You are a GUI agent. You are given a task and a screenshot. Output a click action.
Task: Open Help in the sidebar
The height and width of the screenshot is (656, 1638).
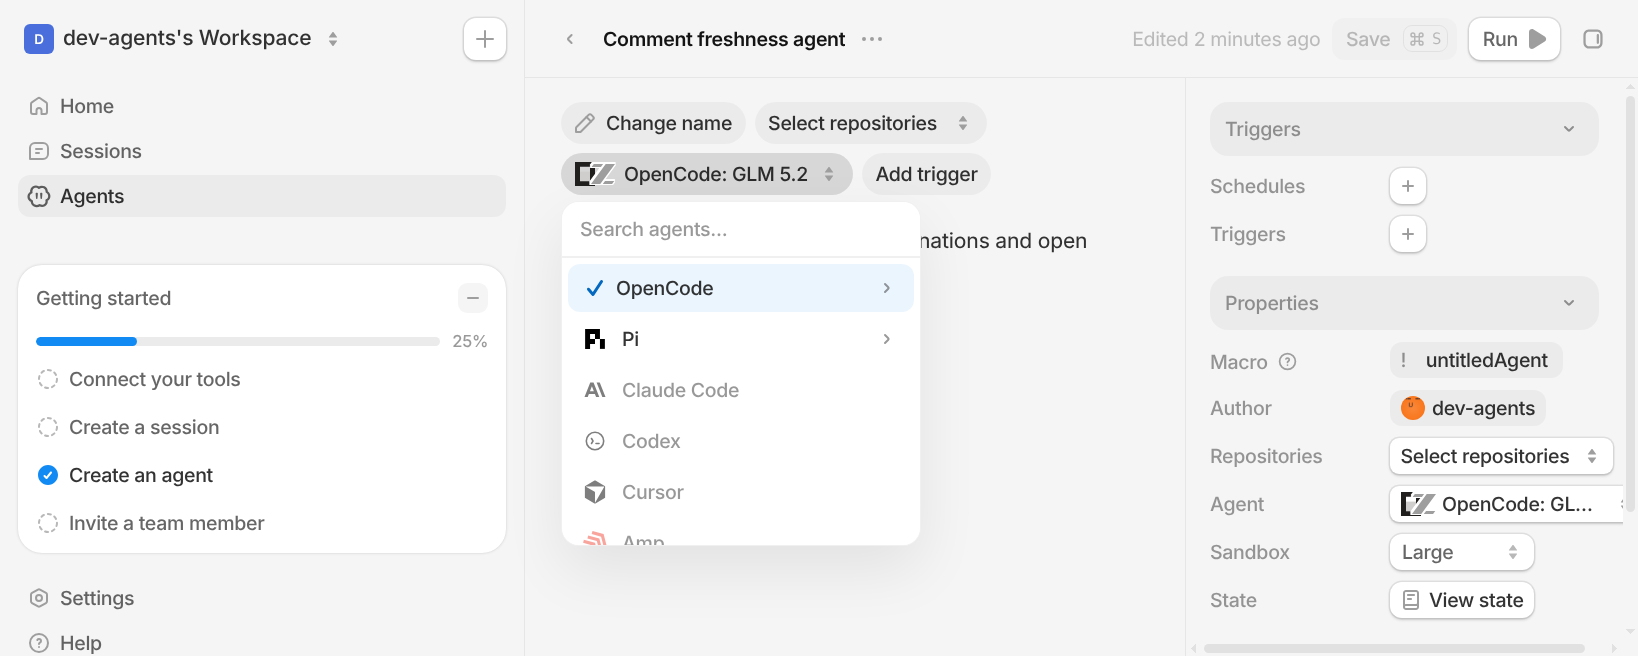[262, 643]
